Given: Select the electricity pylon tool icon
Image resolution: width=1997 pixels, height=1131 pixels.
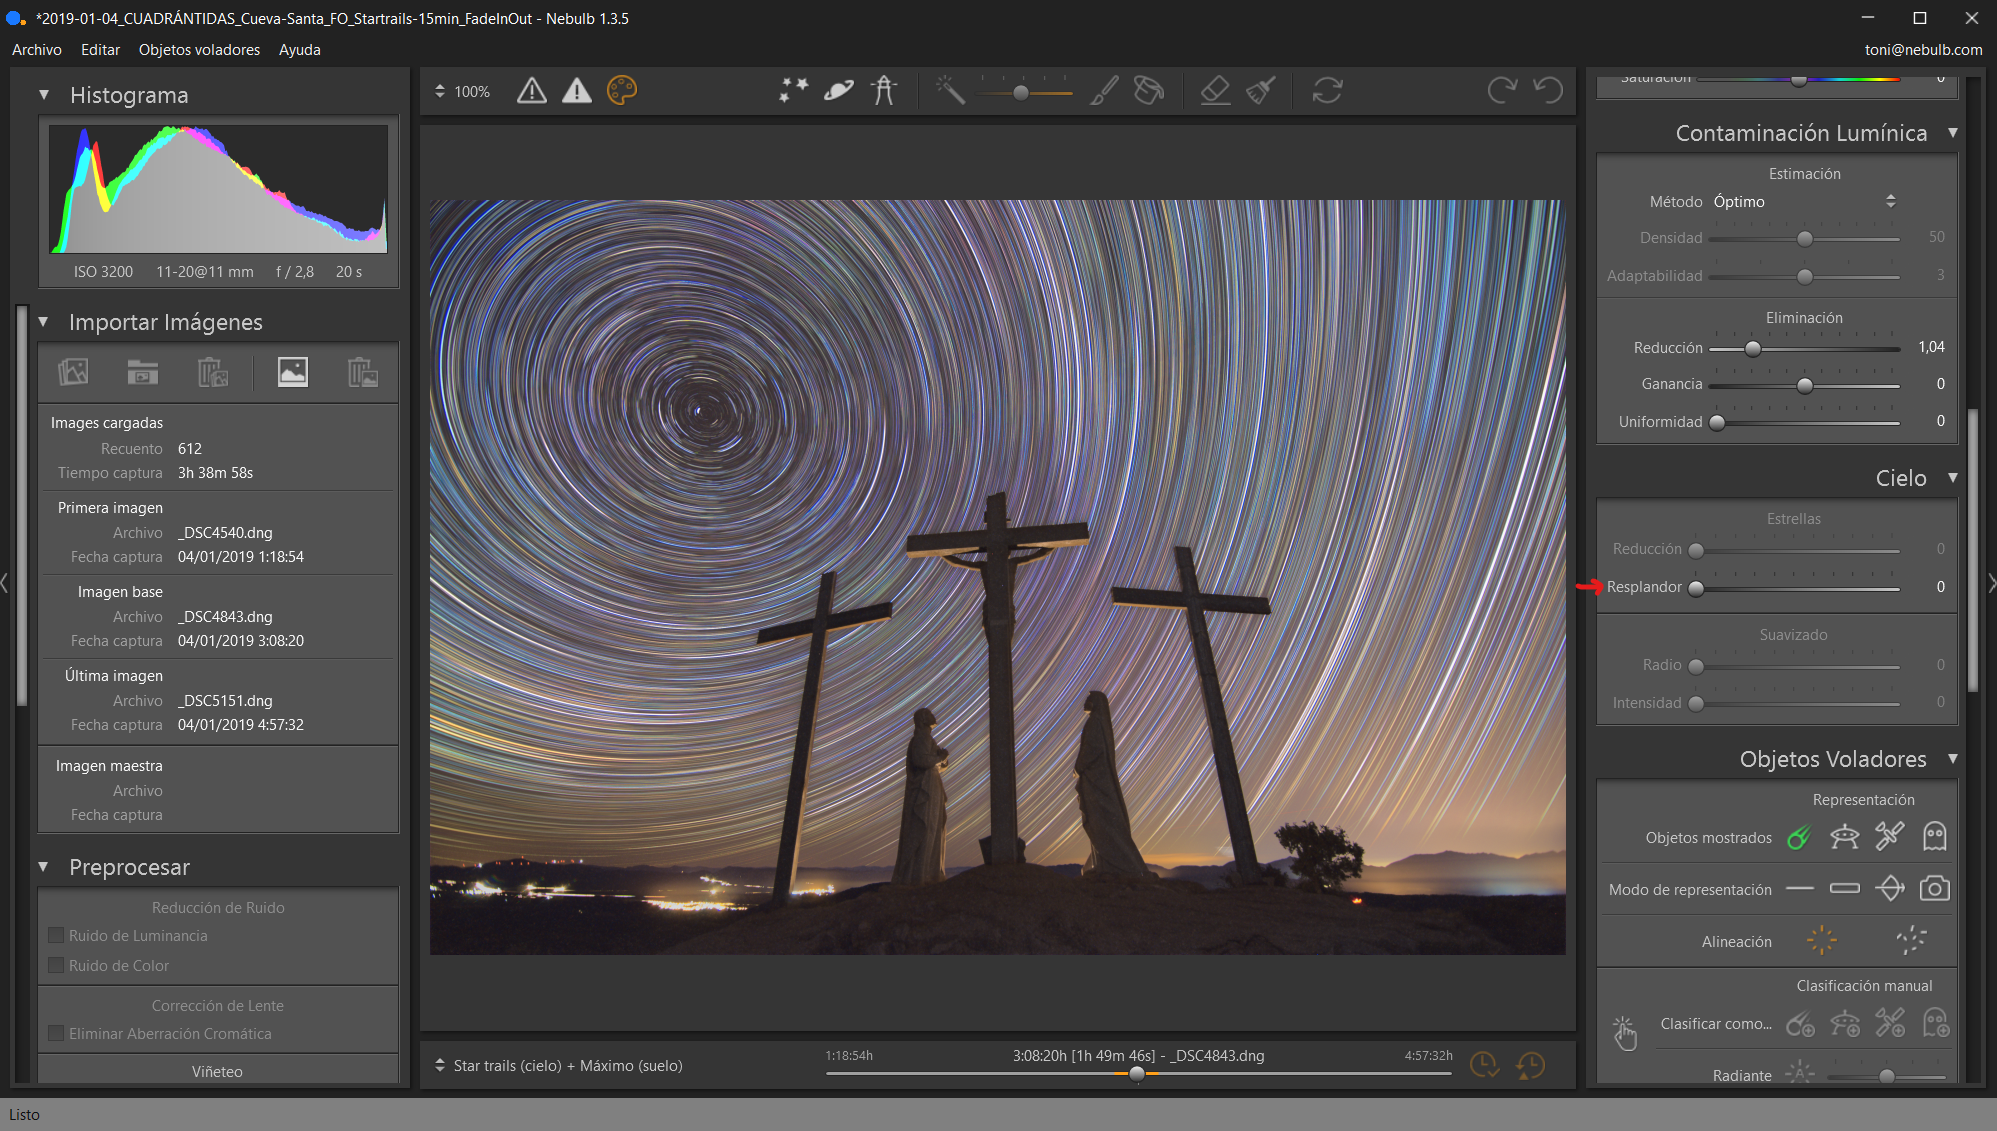Looking at the screenshot, I should (x=884, y=90).
